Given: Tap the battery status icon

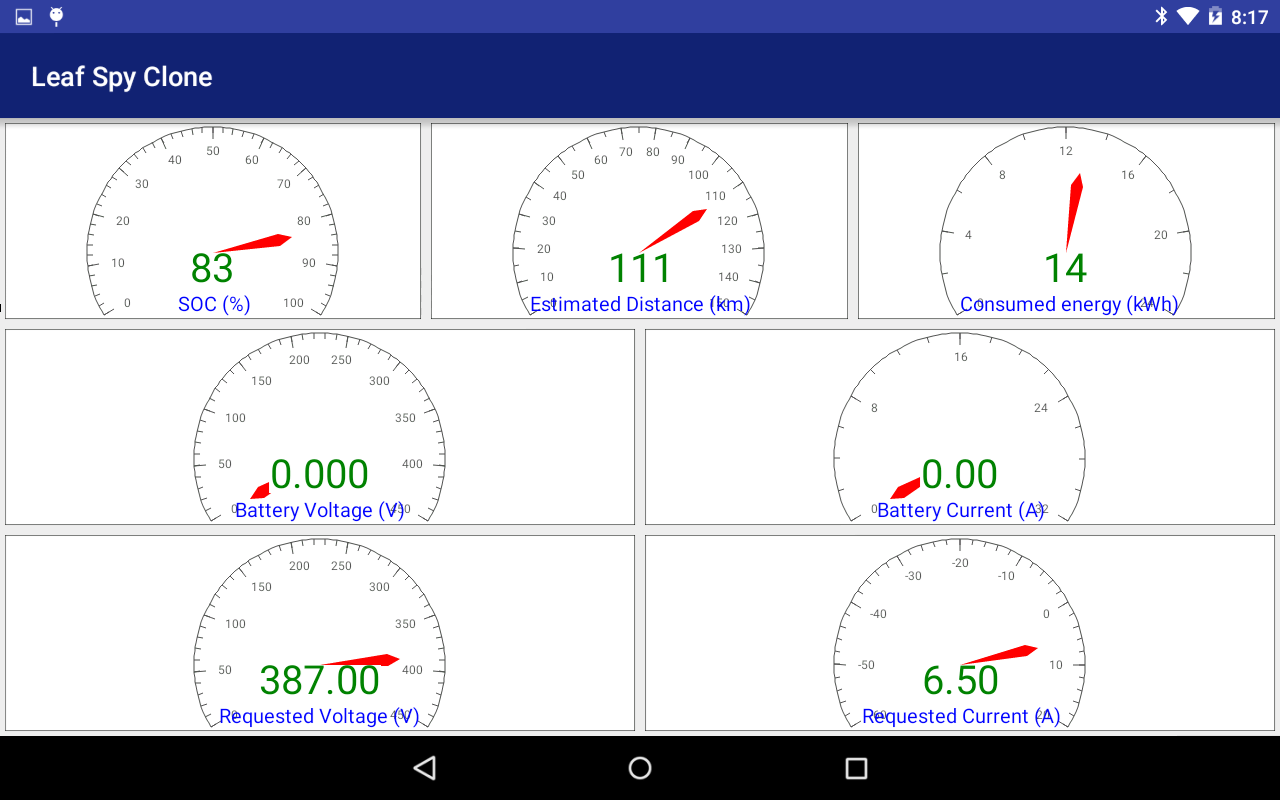Looking at the screenshot, I should [x=1215, y=16].
